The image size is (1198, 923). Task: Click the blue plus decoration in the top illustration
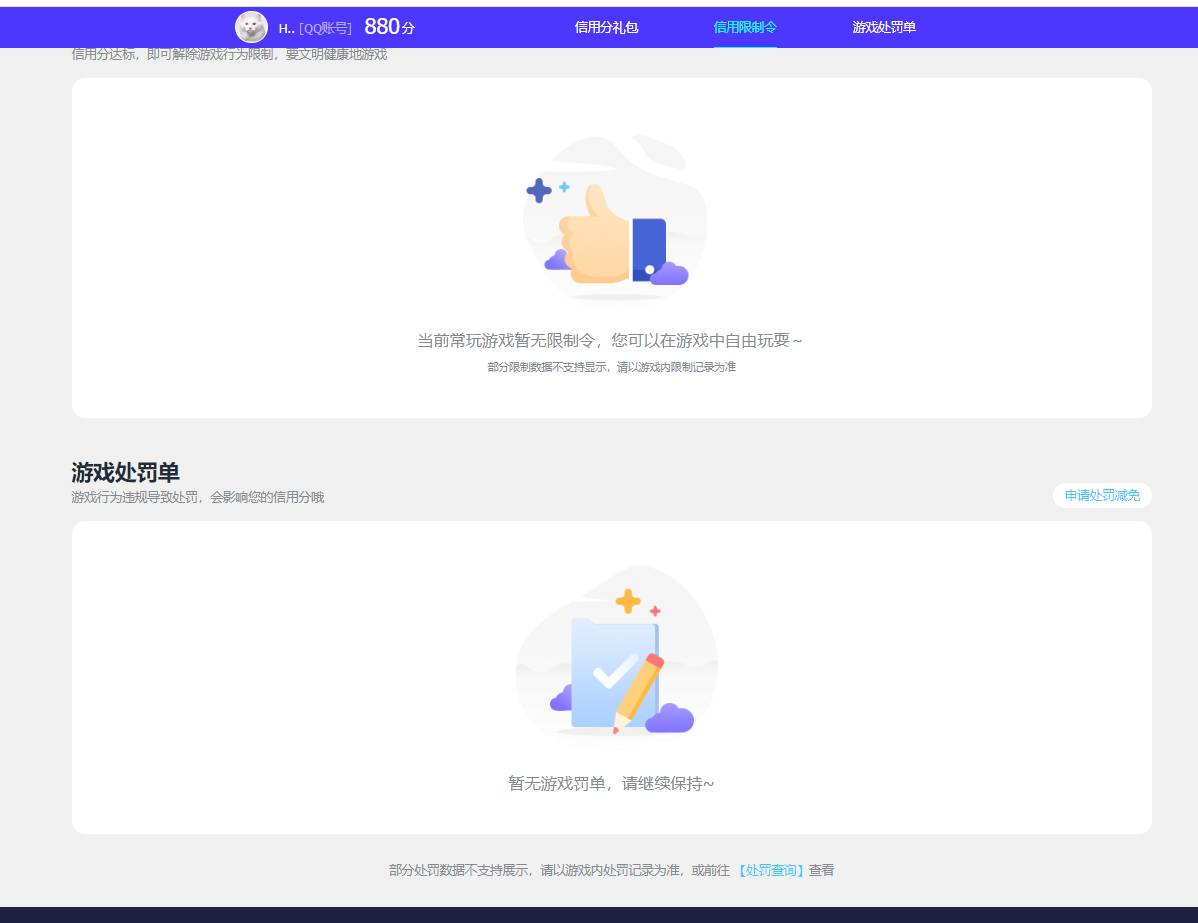pyautogui.click(x=537, y=188)
